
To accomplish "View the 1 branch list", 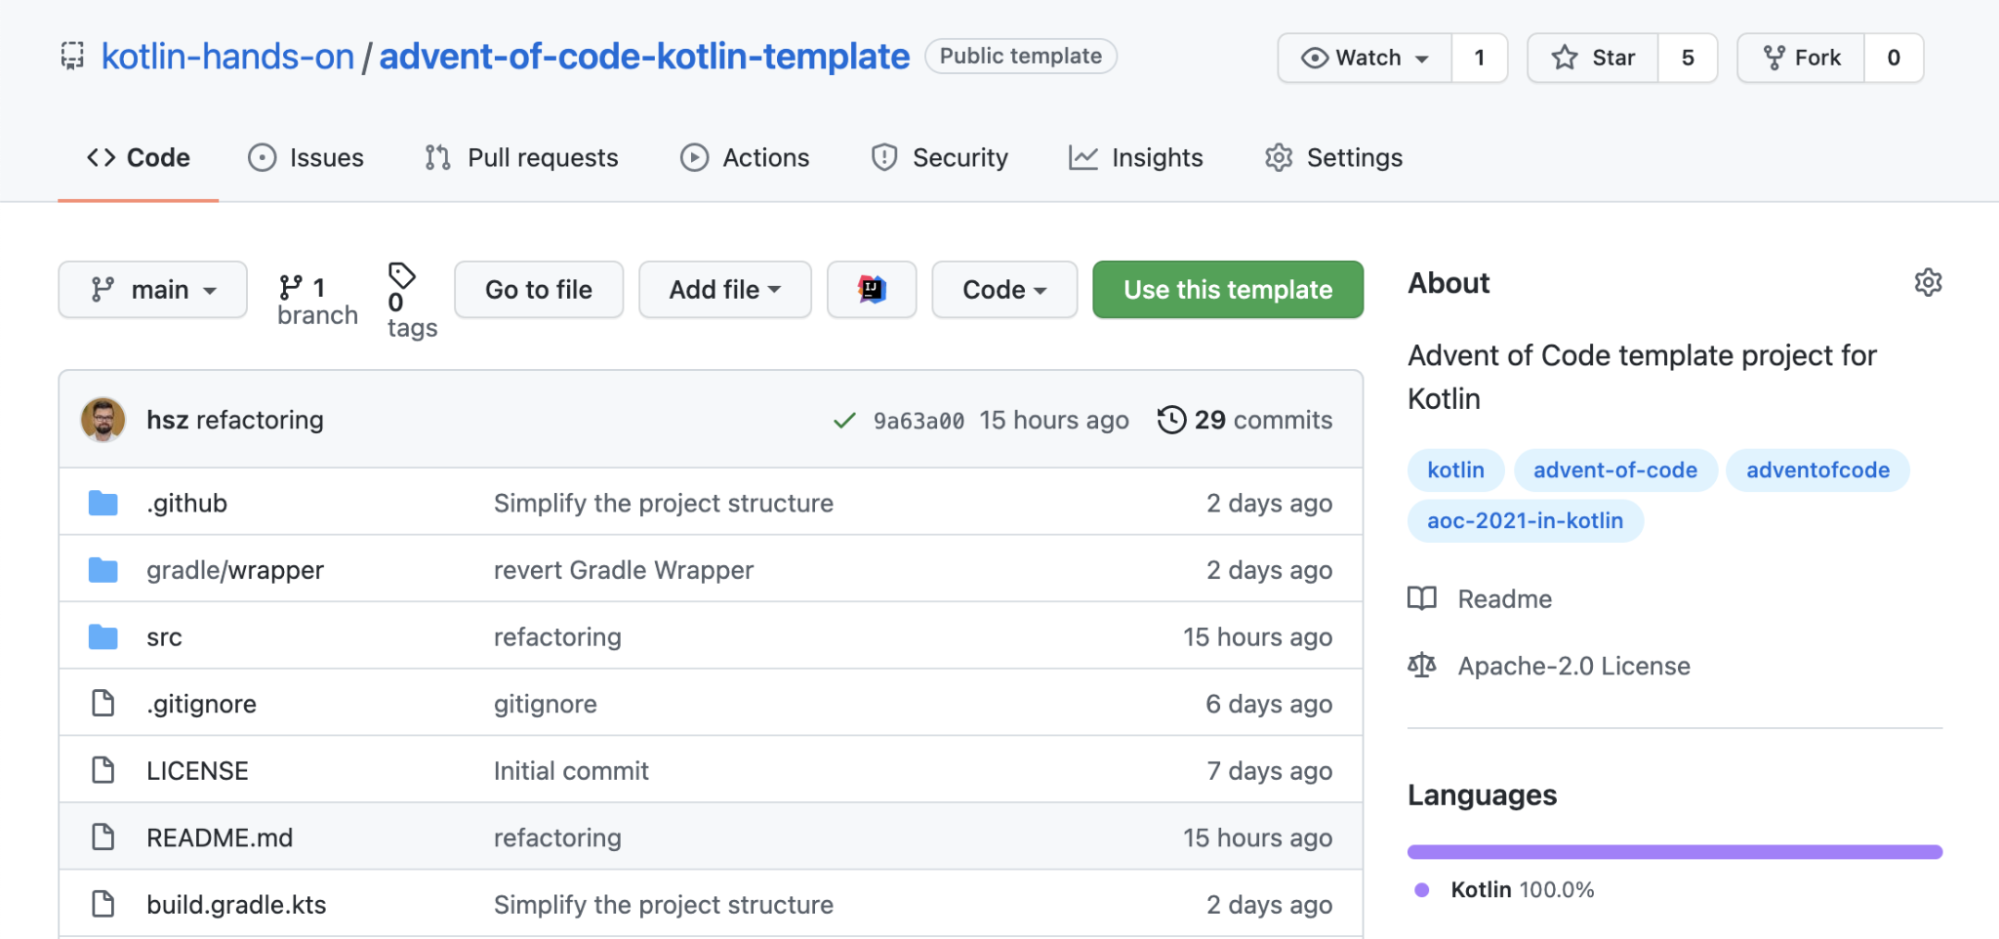I will pyautogui.click(x=317, y=300).
